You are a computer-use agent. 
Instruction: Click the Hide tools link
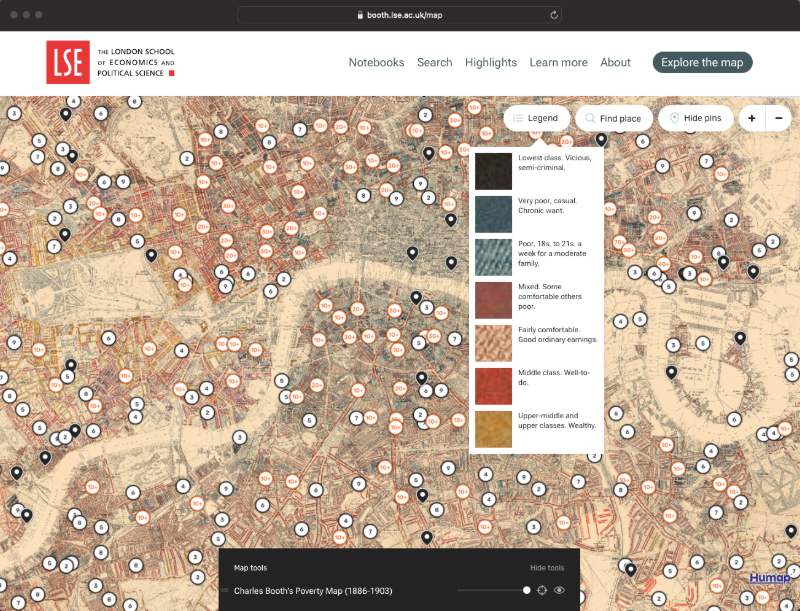click(x=547, y=568)
